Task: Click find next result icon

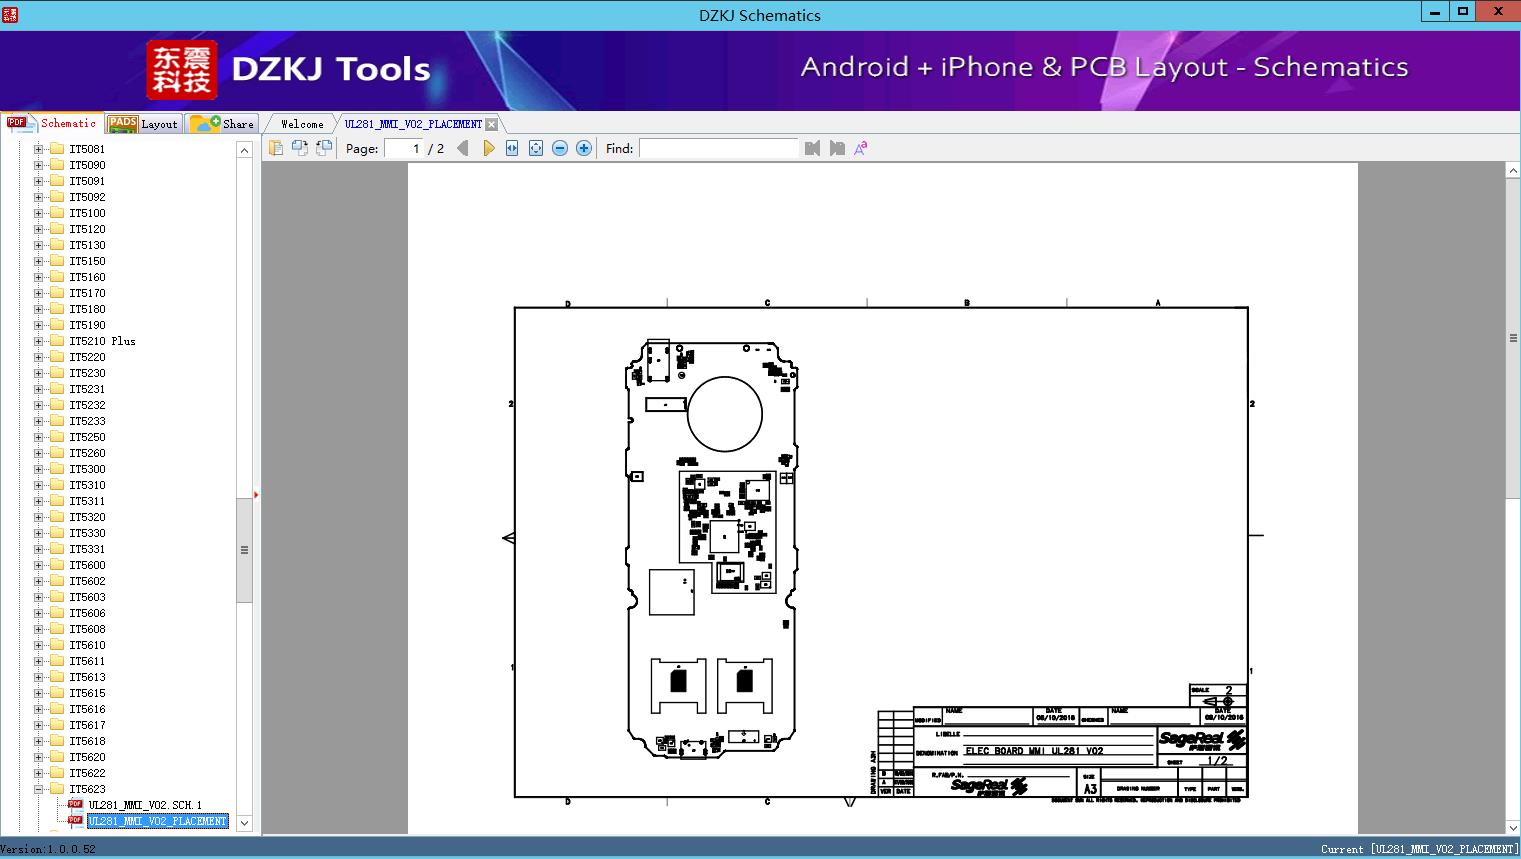Action: pos(836,148)
